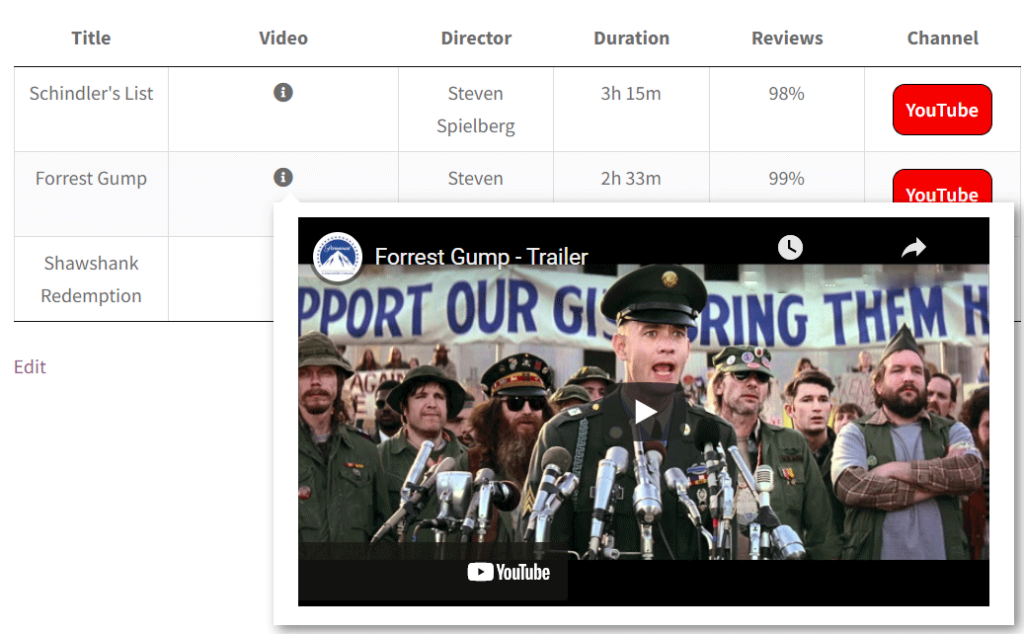Click the 'Forrest Gump - Trailer' video title
Image resolution: width=1024 pixels, height=634 pixels.
481,257
